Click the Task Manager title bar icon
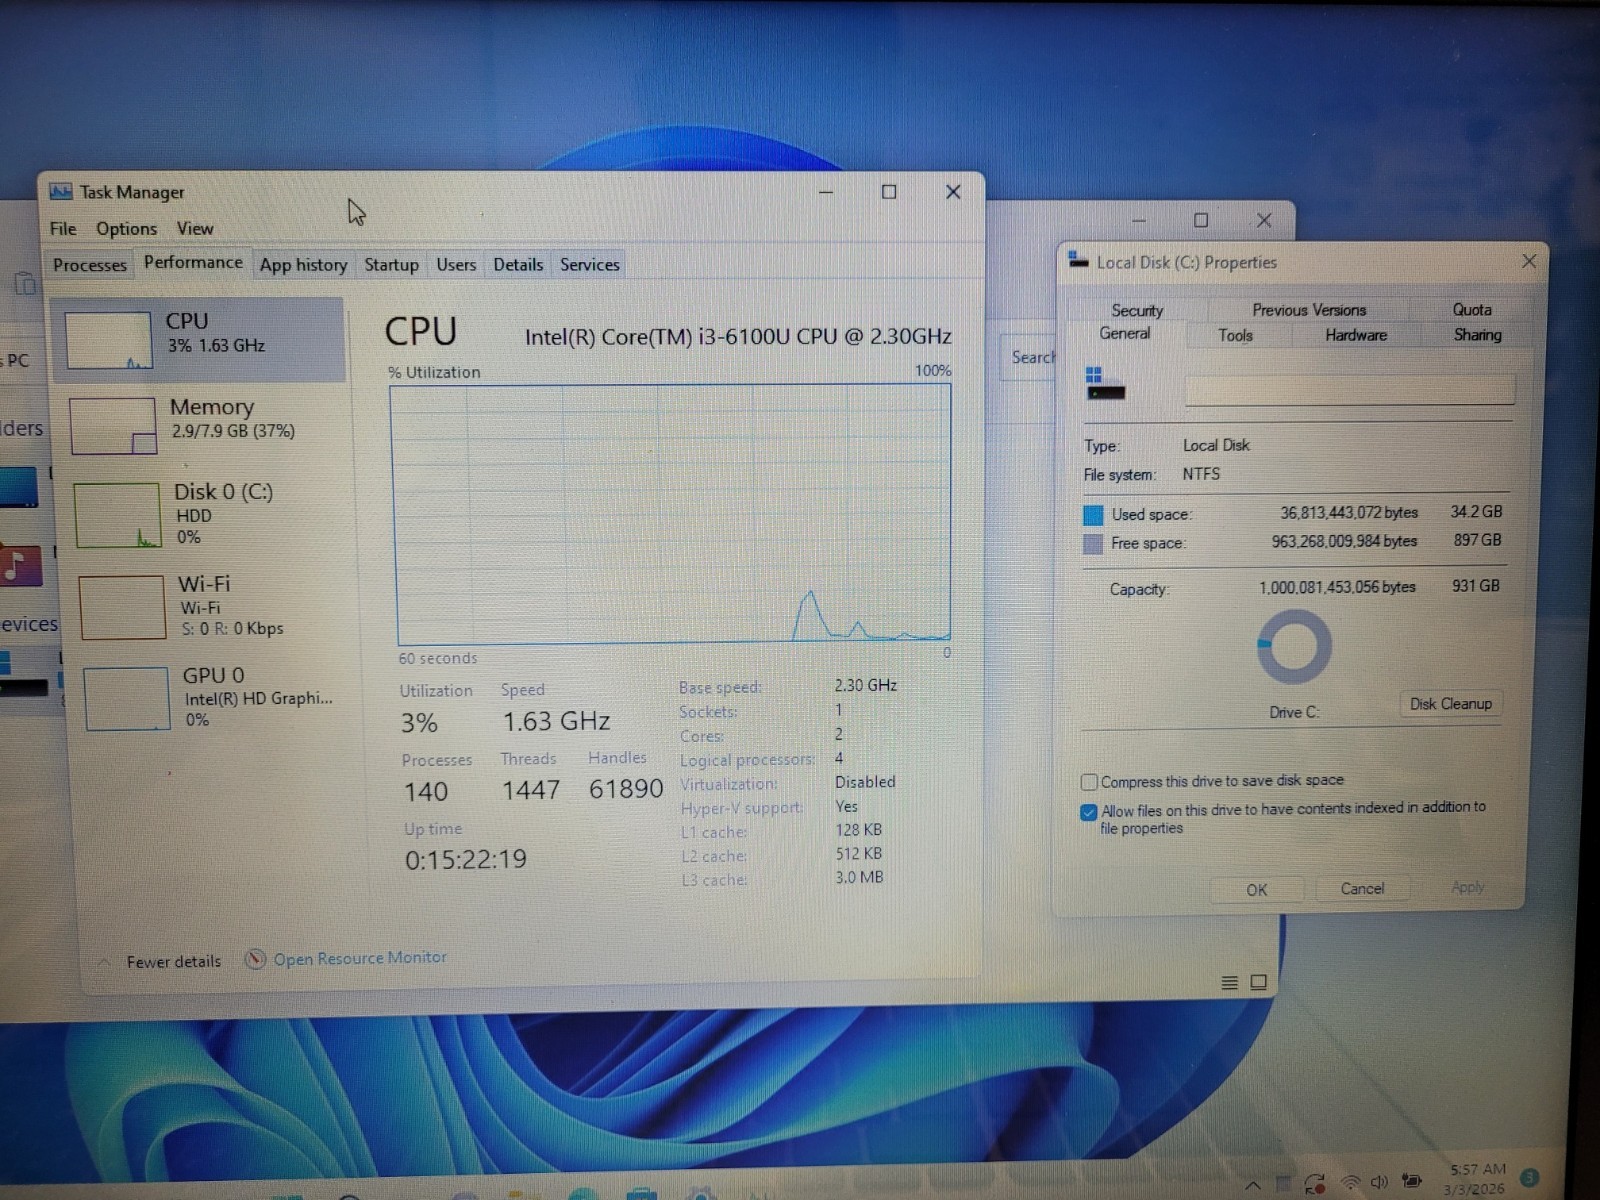Viewport: 1600px width, 1200px height. 61,191
